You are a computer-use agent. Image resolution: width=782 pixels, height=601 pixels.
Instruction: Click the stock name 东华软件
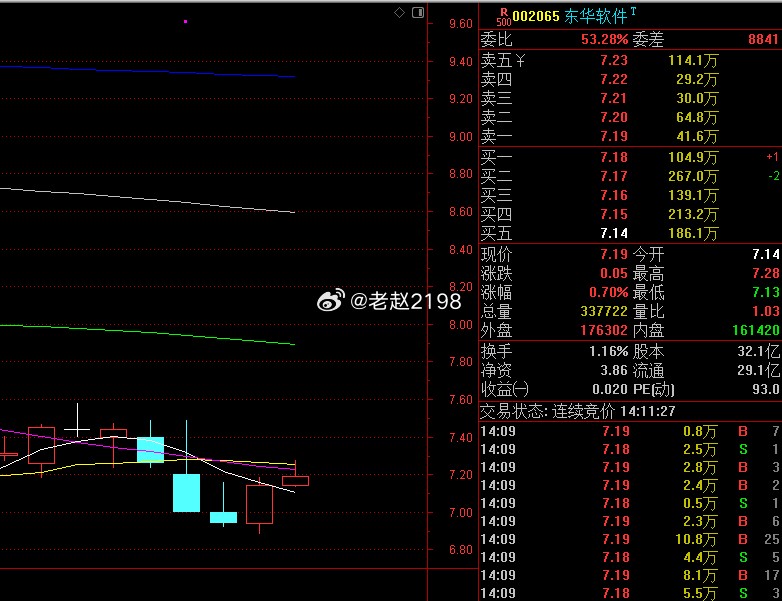pyautogui.click(x=595, y=16)
